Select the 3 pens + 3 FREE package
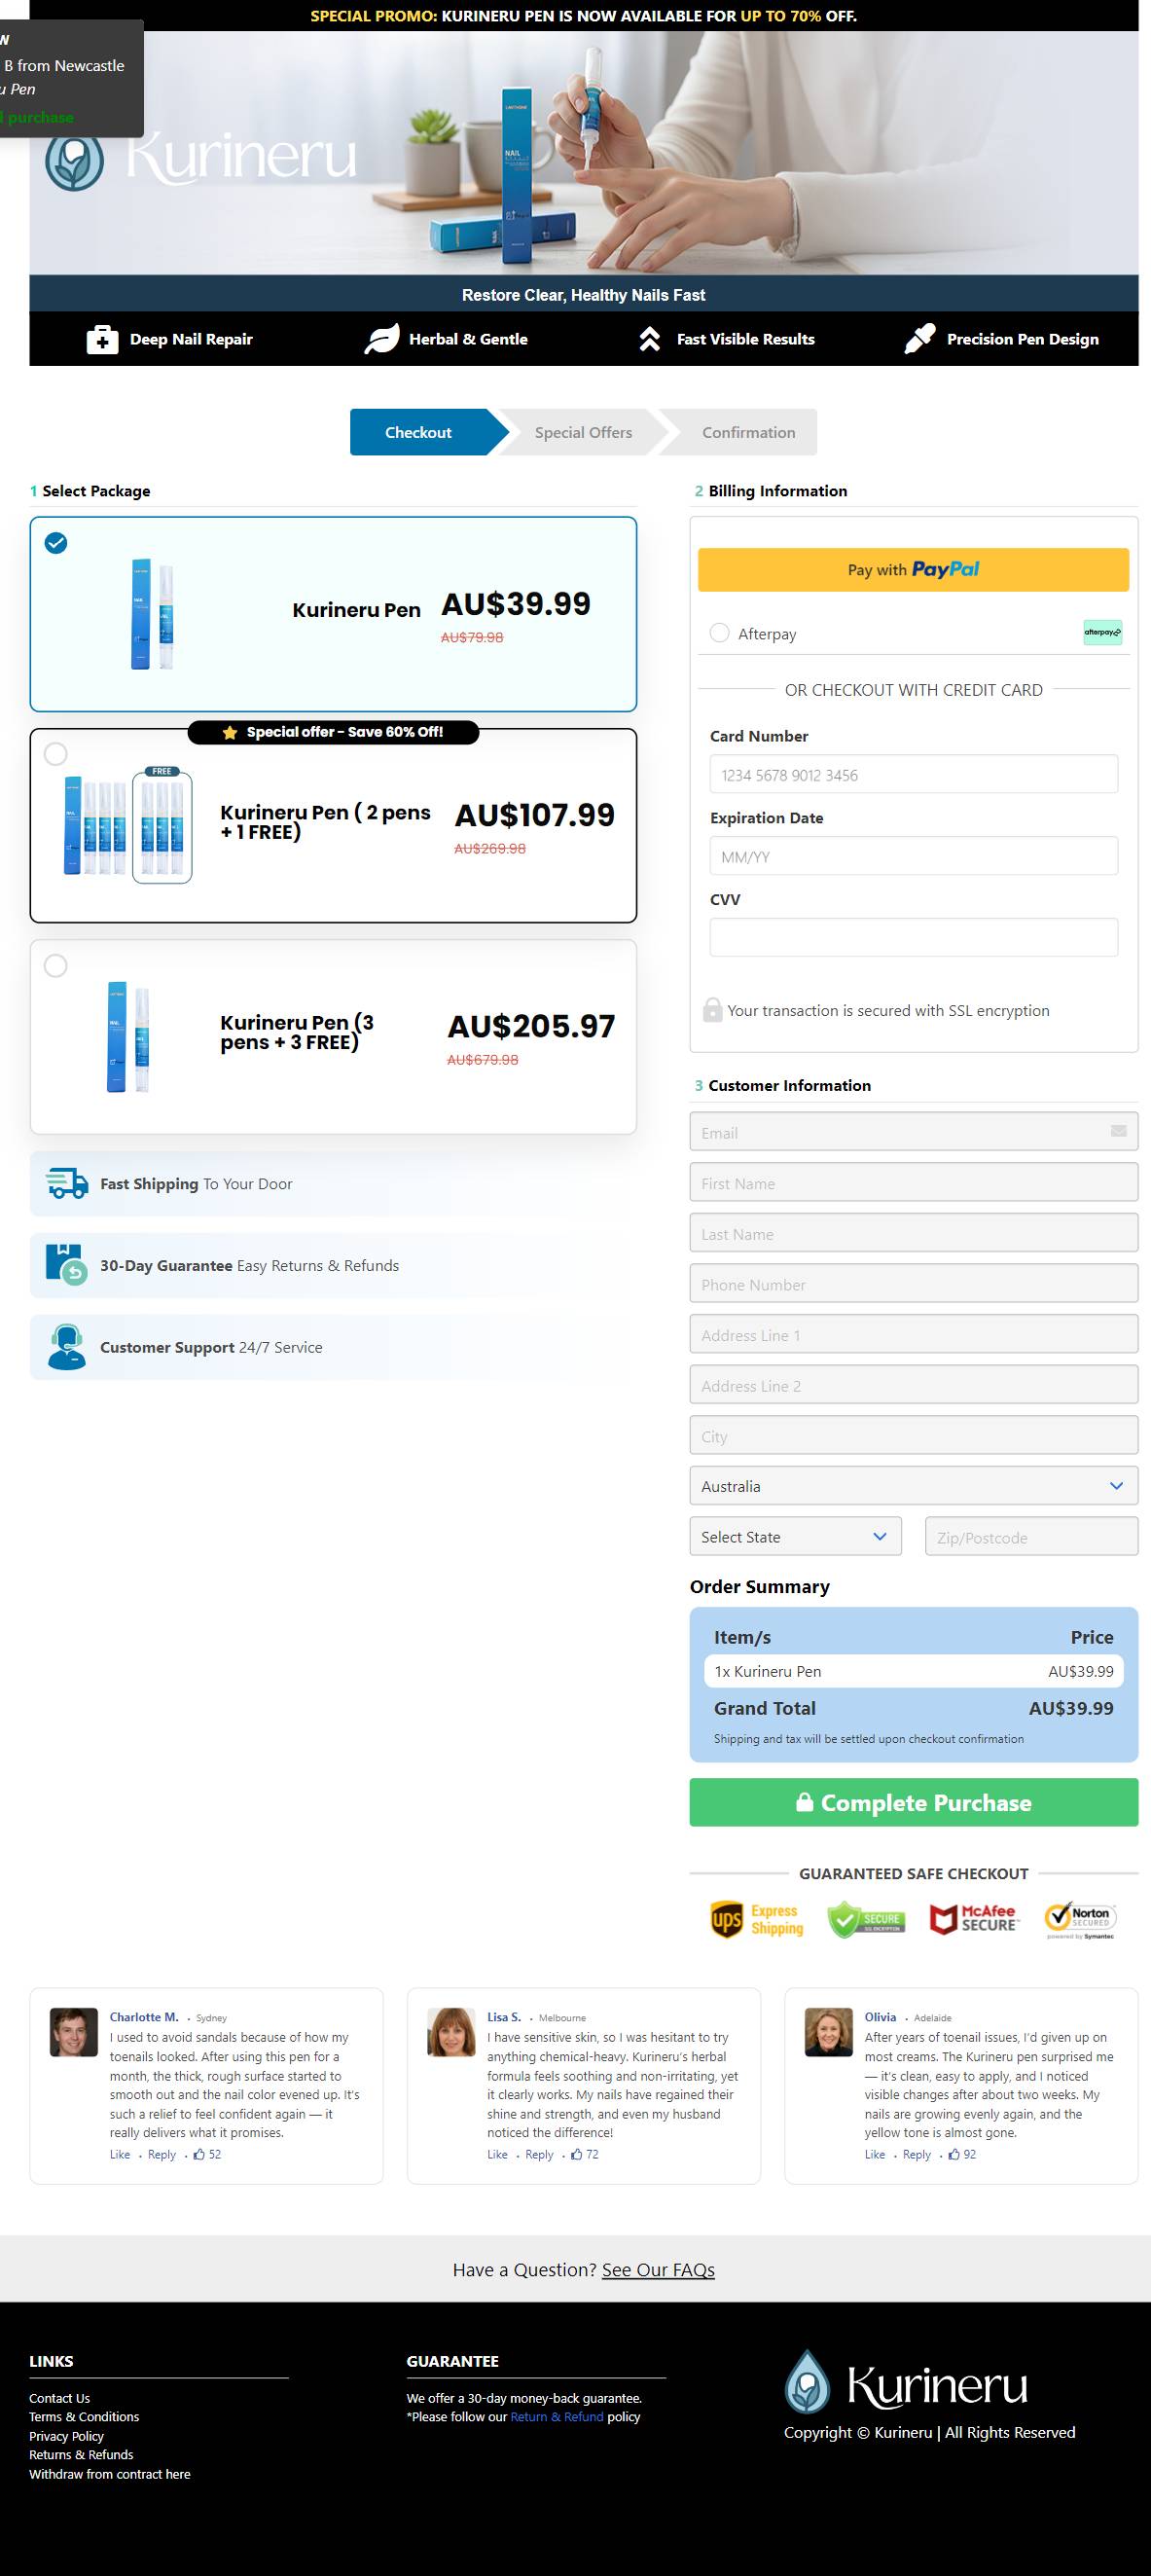This screenshot has width=1151, height=2576. (333, 1036)
